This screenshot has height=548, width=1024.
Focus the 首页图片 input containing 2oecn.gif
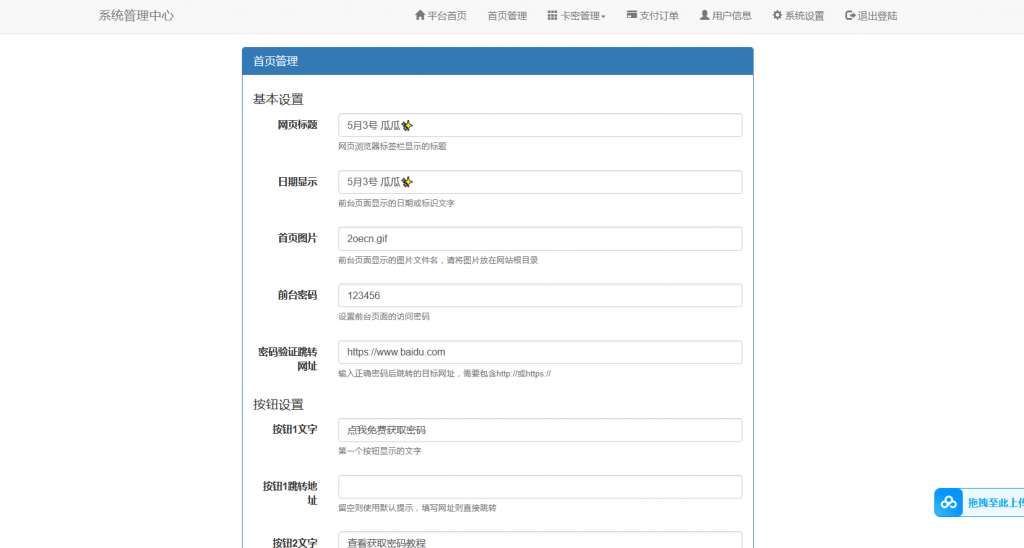pos(540,239)
